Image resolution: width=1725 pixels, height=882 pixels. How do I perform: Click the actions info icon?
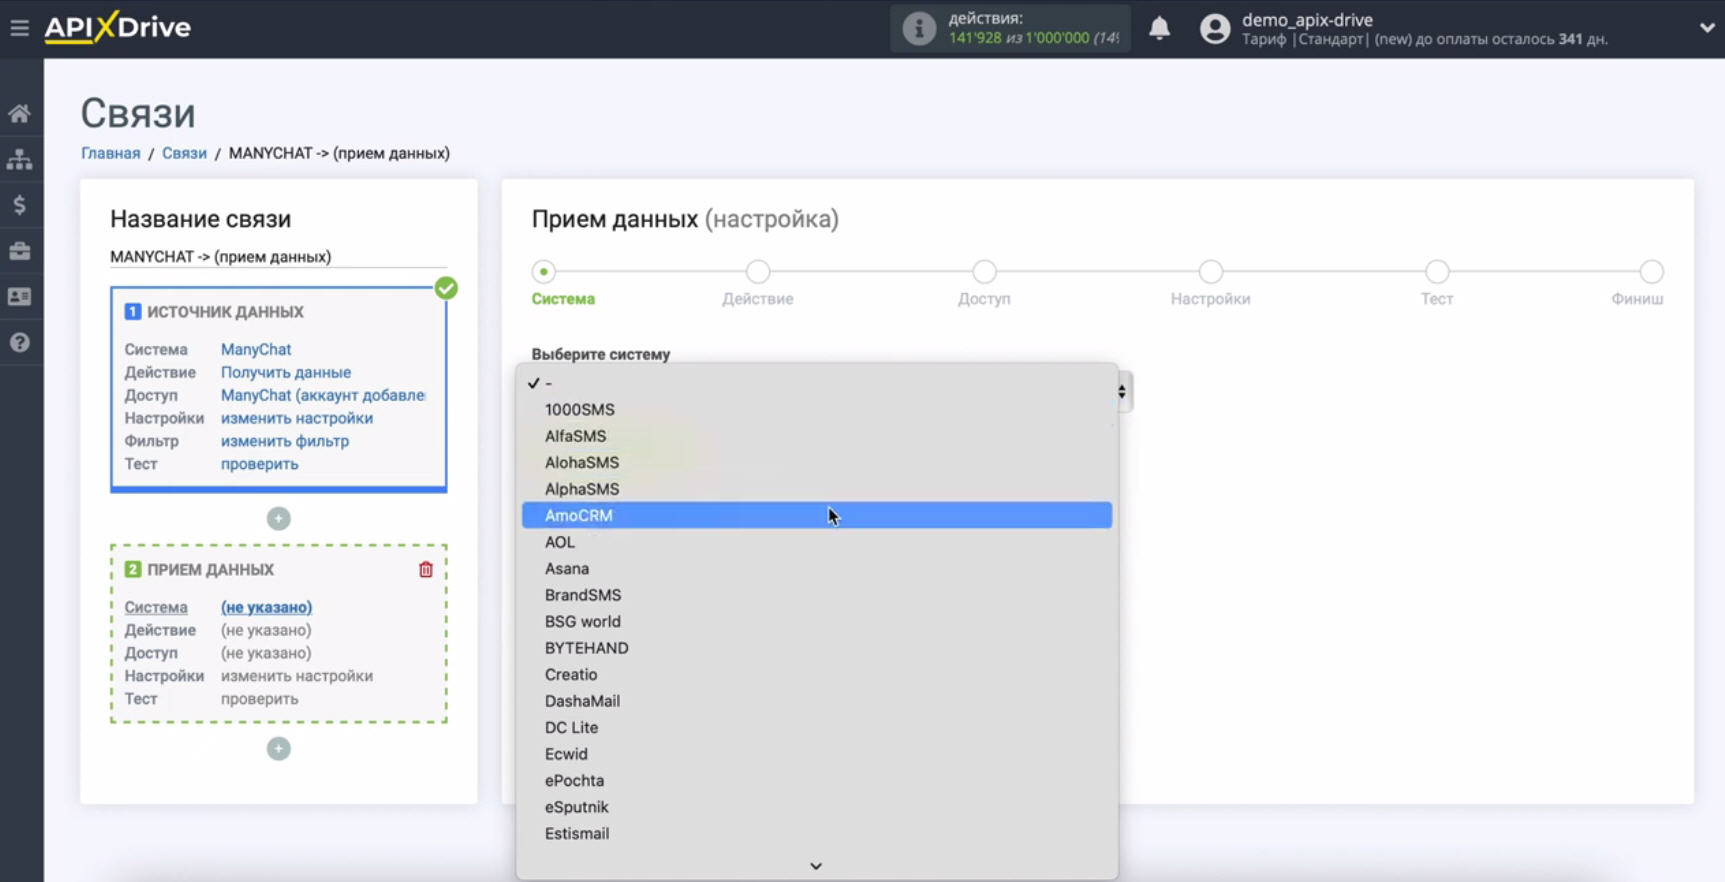(918, 28)
